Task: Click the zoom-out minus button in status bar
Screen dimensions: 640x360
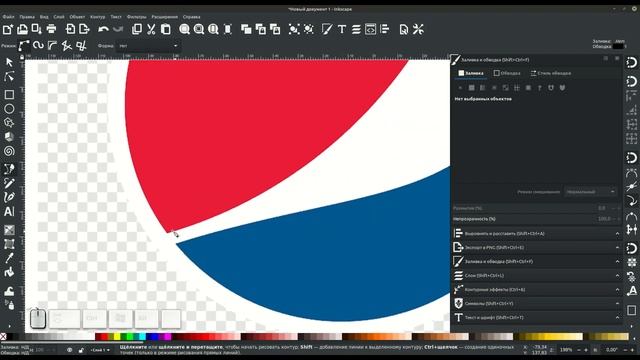Action: tap(579, 350)
